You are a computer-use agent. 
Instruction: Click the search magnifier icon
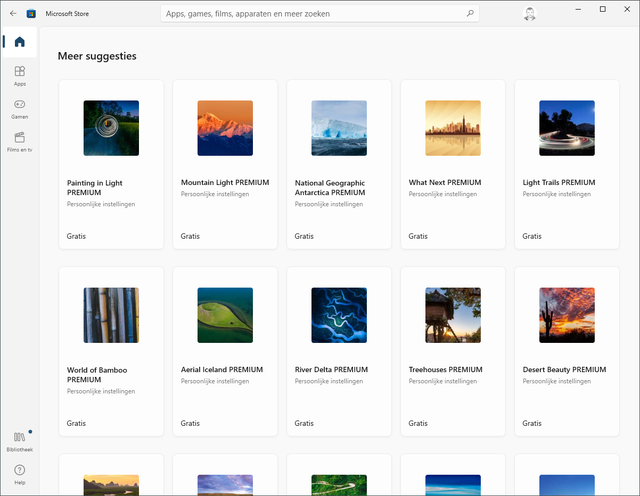pos(470,14)
